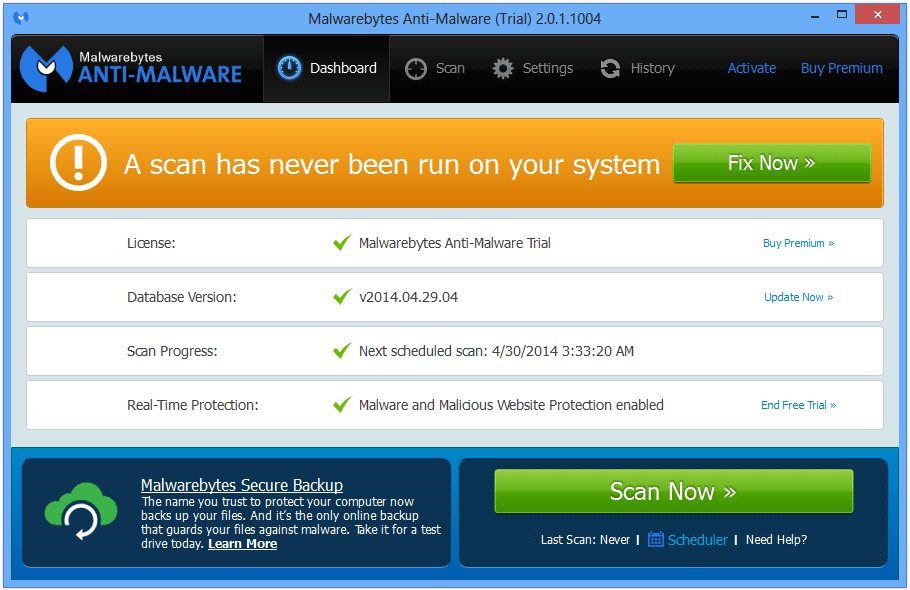Click the End Free Trial link

(799, 405)
